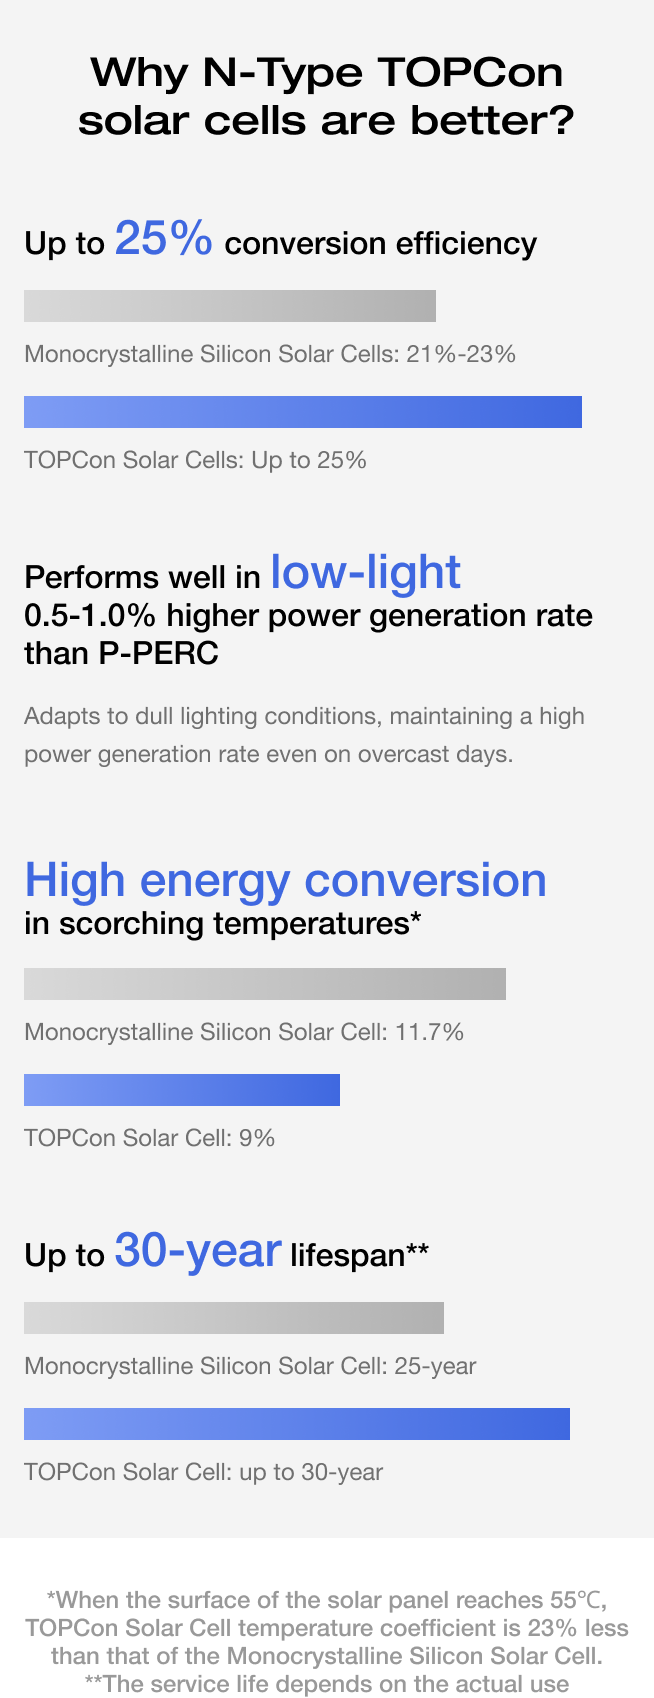Viewport: 654px width, 1698px height.
Task: Click the blue "low-light" heading text
Action: (x=365, y=573)
